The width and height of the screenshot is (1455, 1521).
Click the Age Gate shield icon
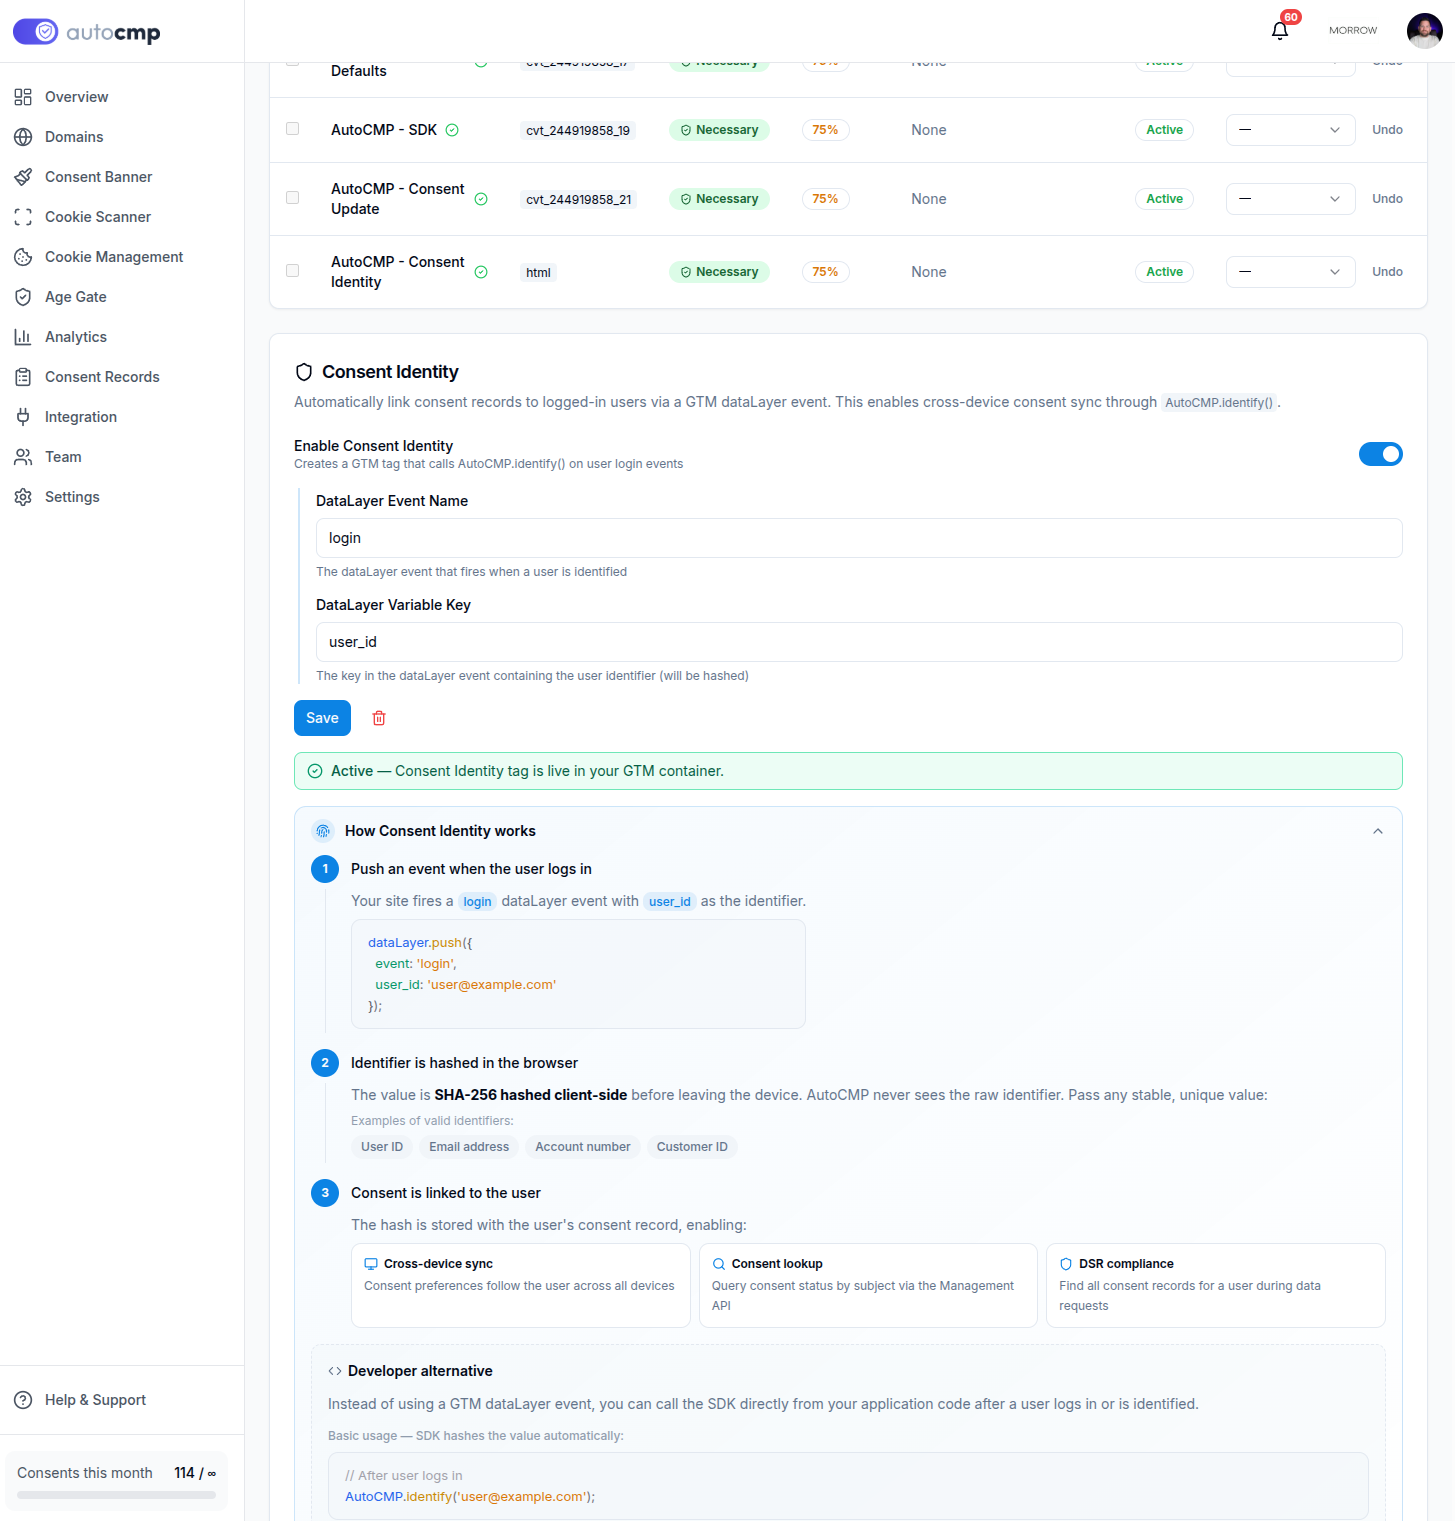pyautogui.click(x=23, y=297)
